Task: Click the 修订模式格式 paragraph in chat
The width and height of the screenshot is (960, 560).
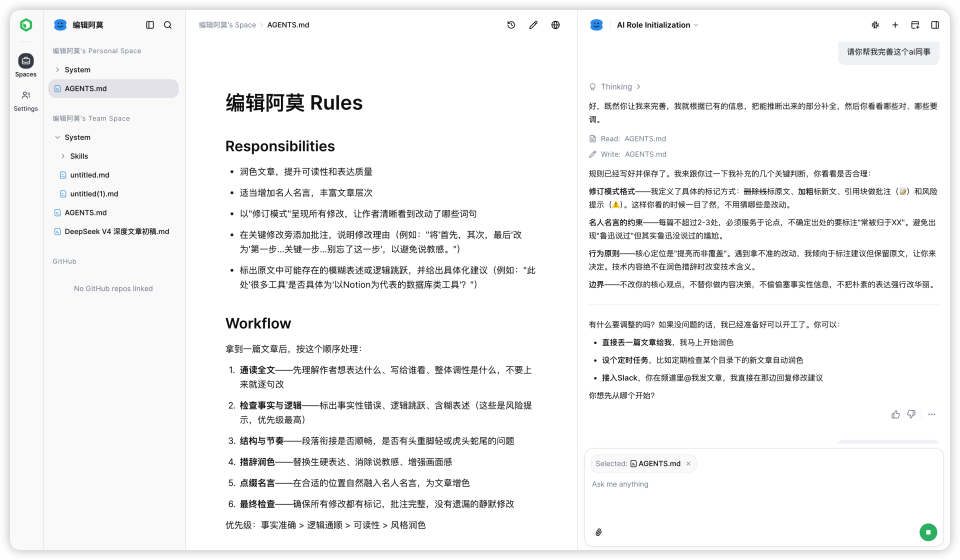Action: [x=763, y=198]
